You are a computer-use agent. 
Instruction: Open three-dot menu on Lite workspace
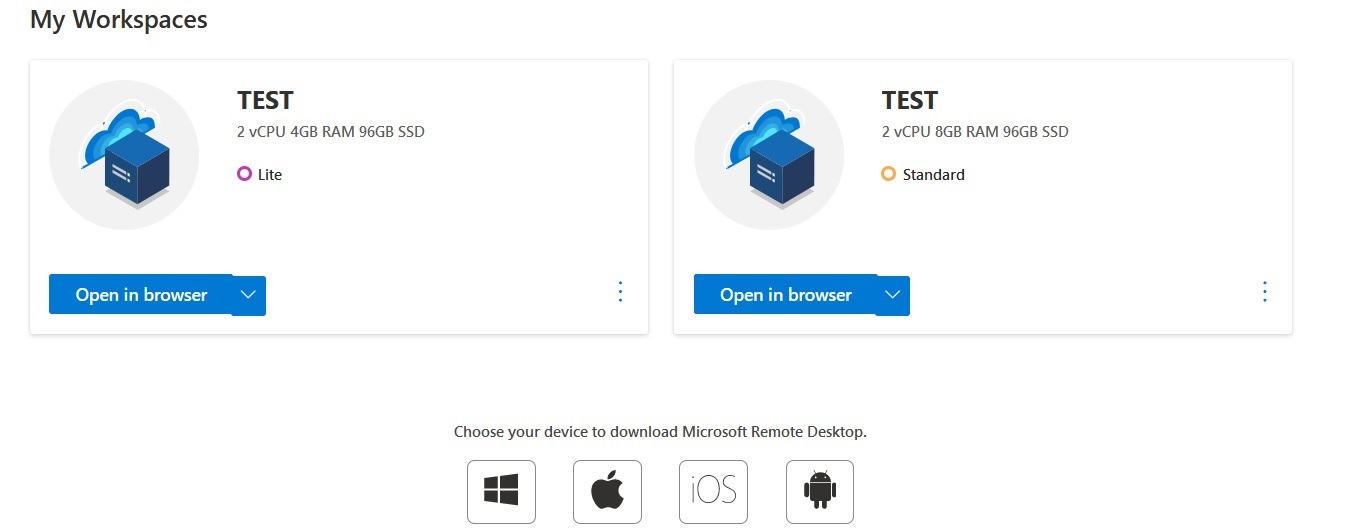(620, 291)
